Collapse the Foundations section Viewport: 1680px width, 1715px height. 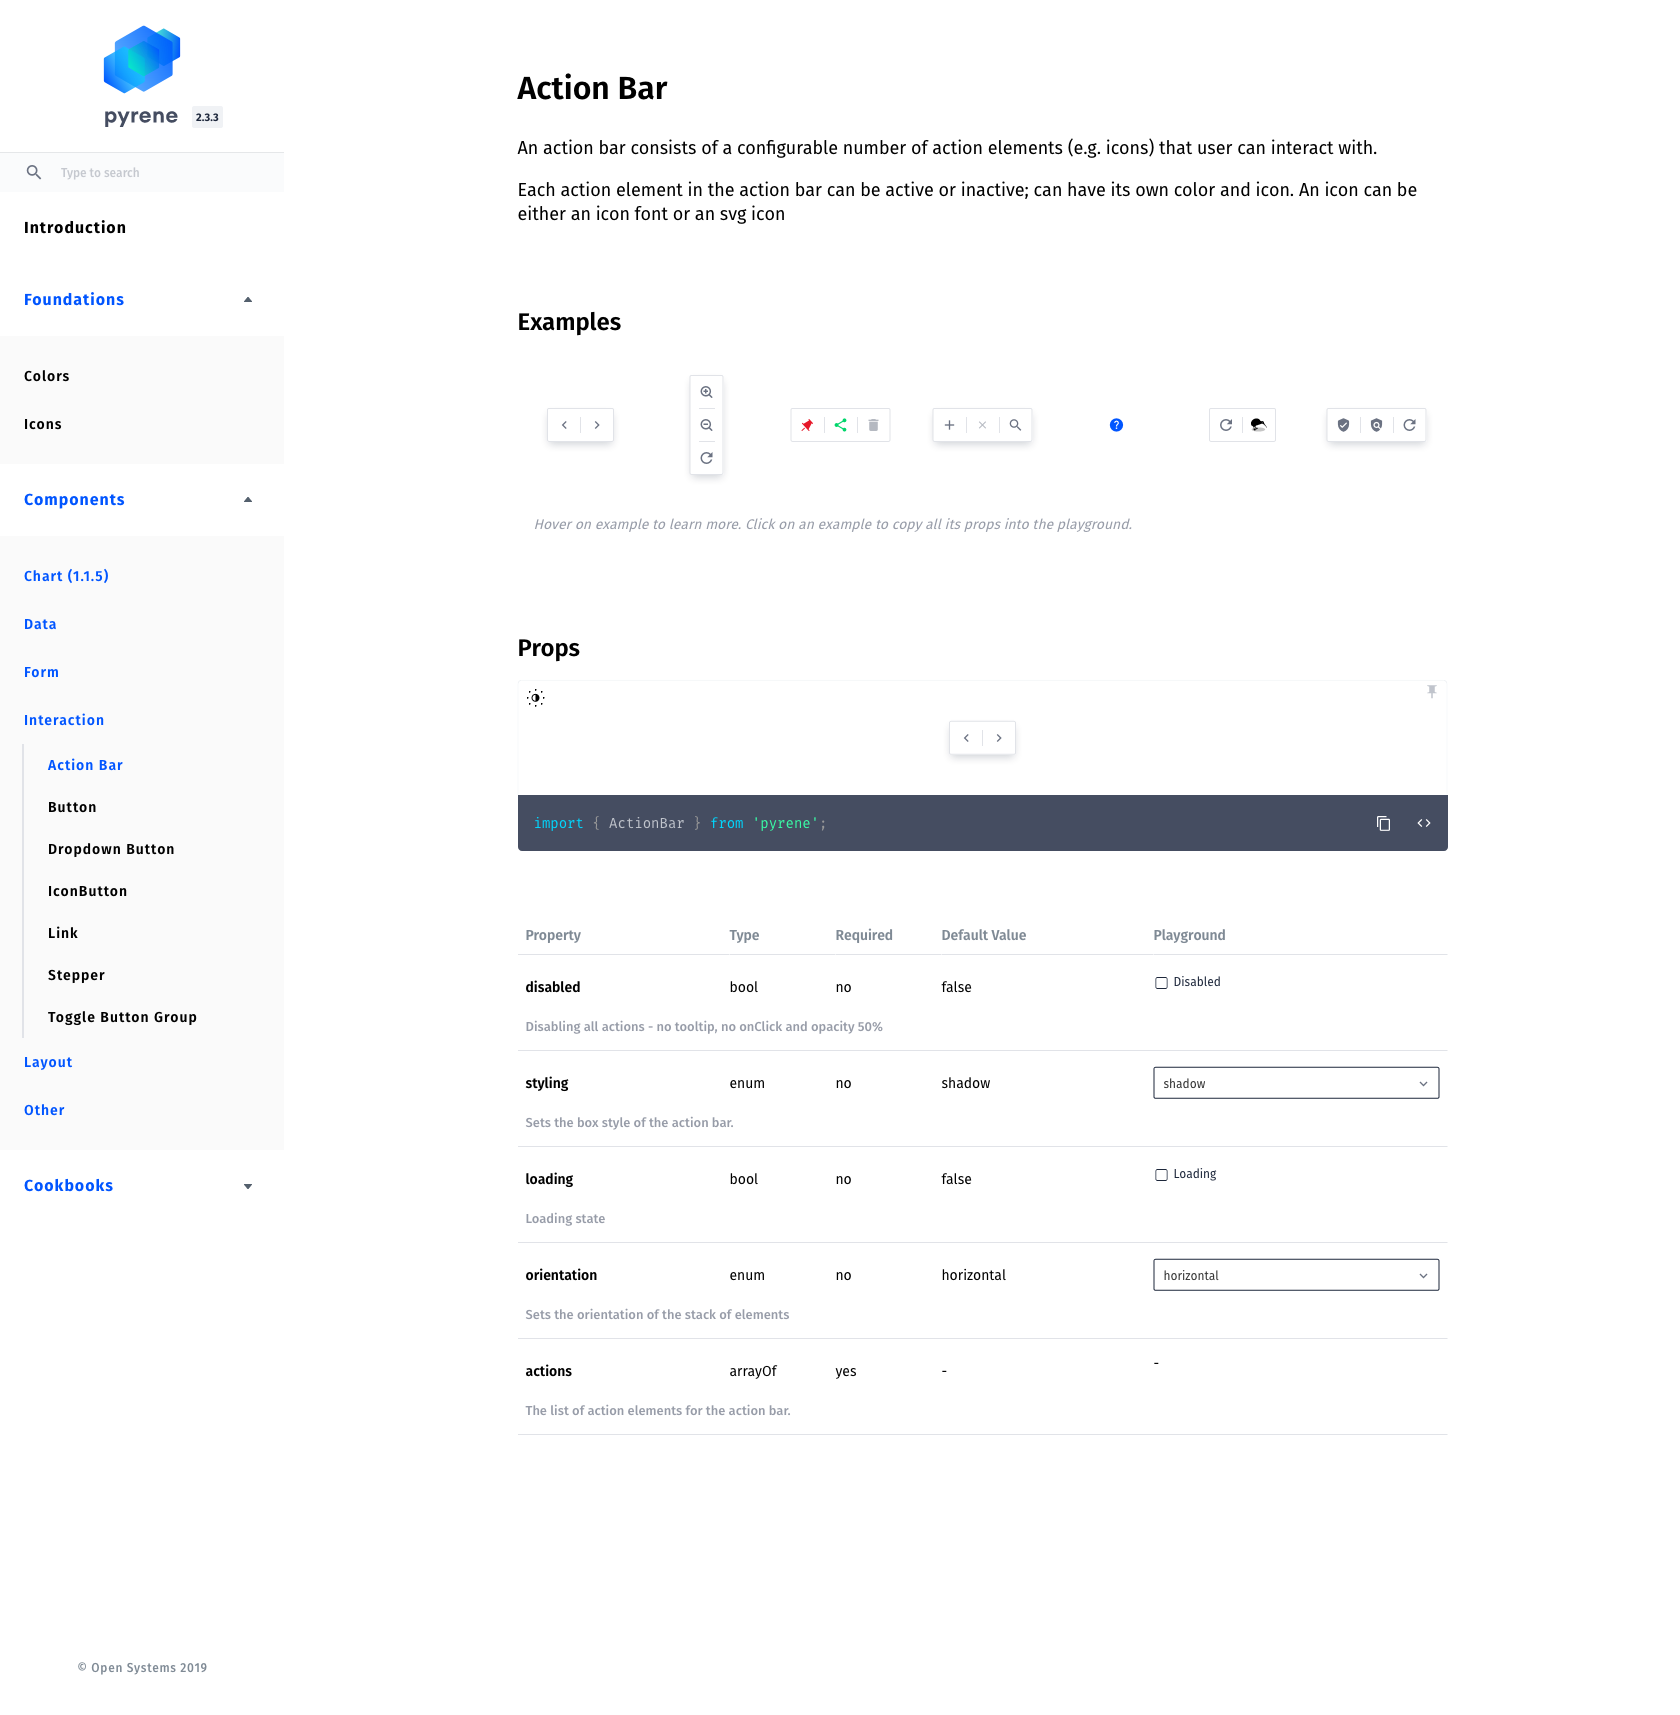[x=138, y=300]
